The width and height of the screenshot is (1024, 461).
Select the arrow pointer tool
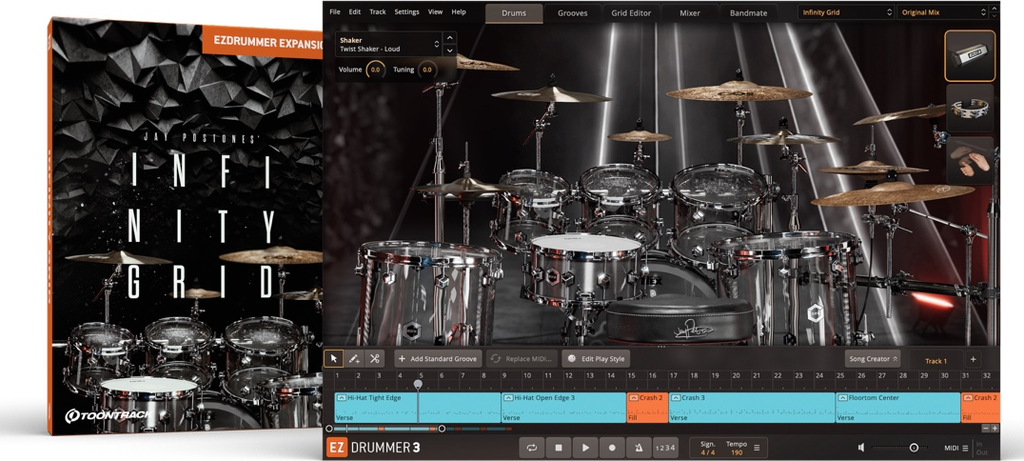(x=335, y=358)
